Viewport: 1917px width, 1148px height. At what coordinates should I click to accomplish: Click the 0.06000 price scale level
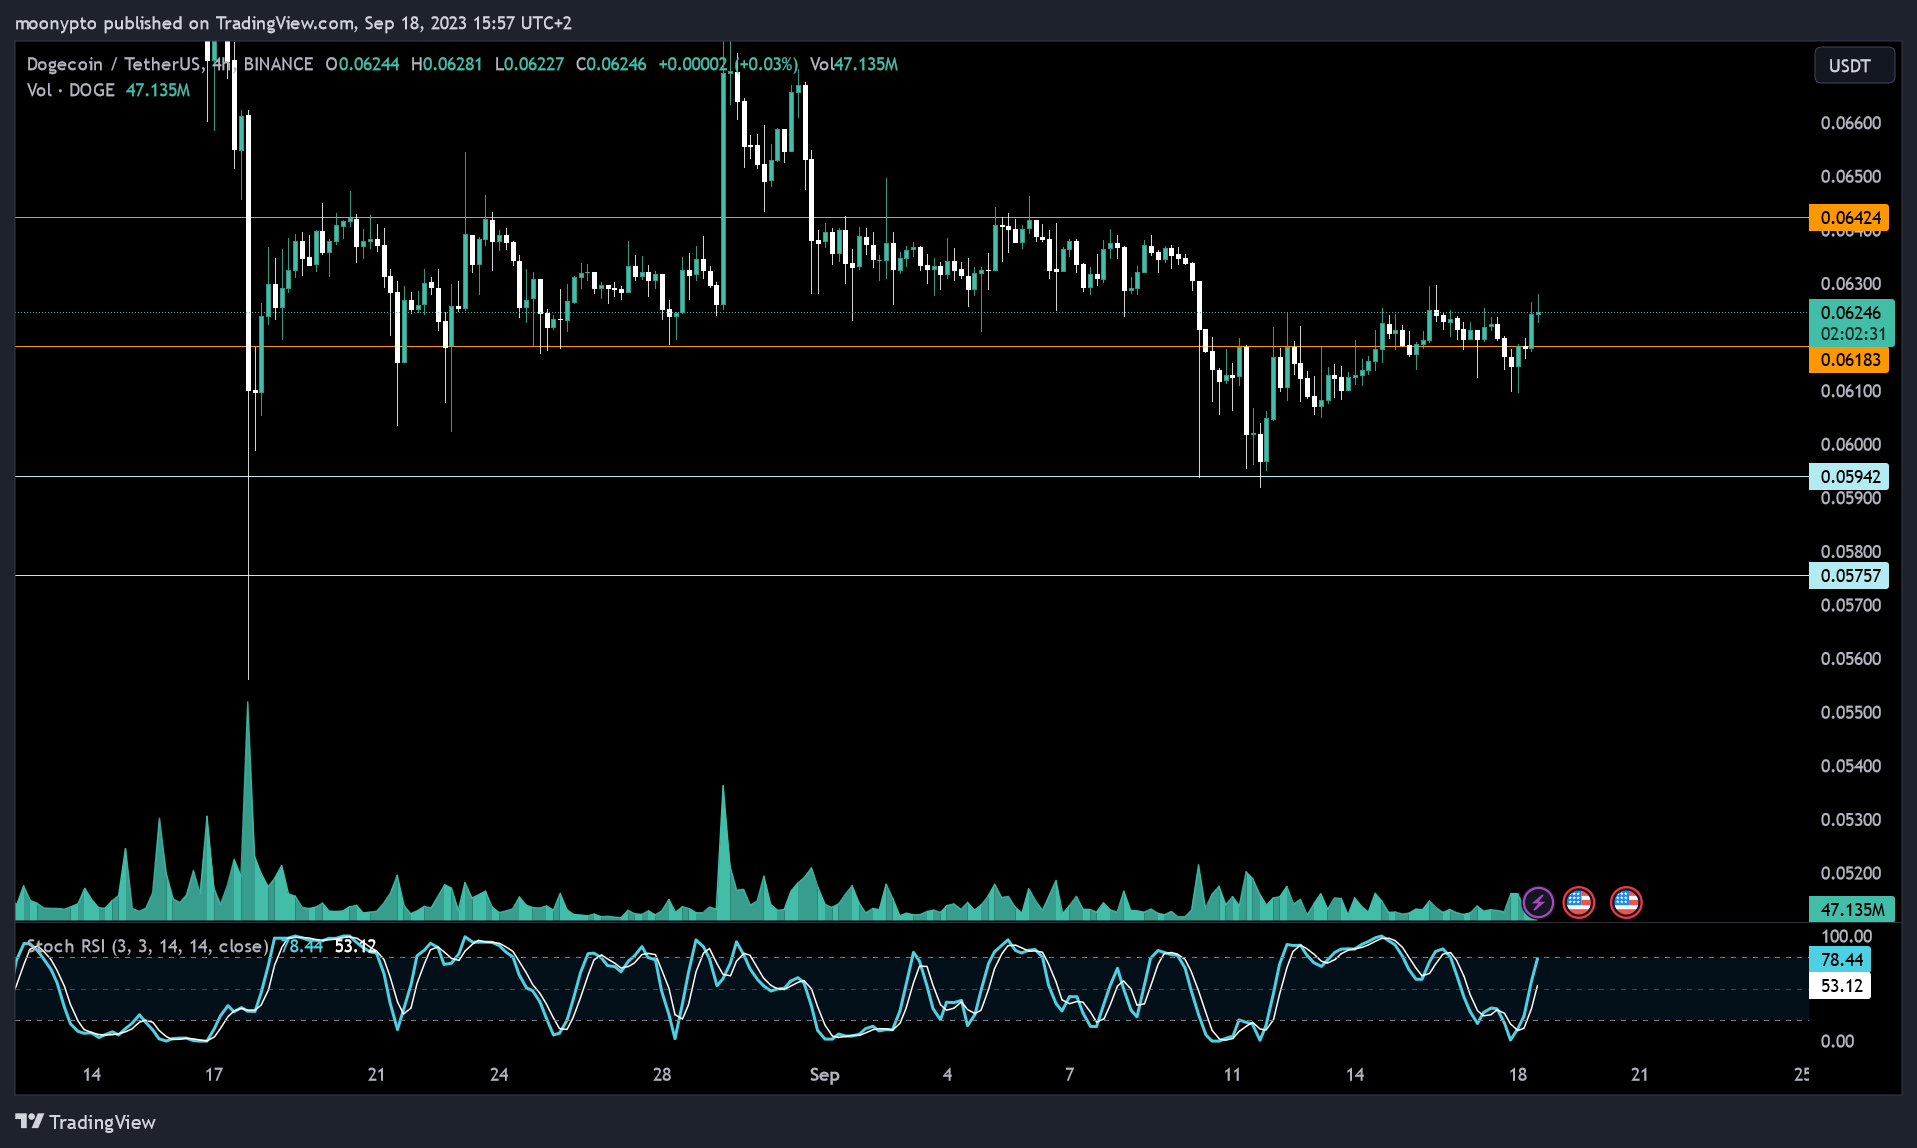point(1850,445)
